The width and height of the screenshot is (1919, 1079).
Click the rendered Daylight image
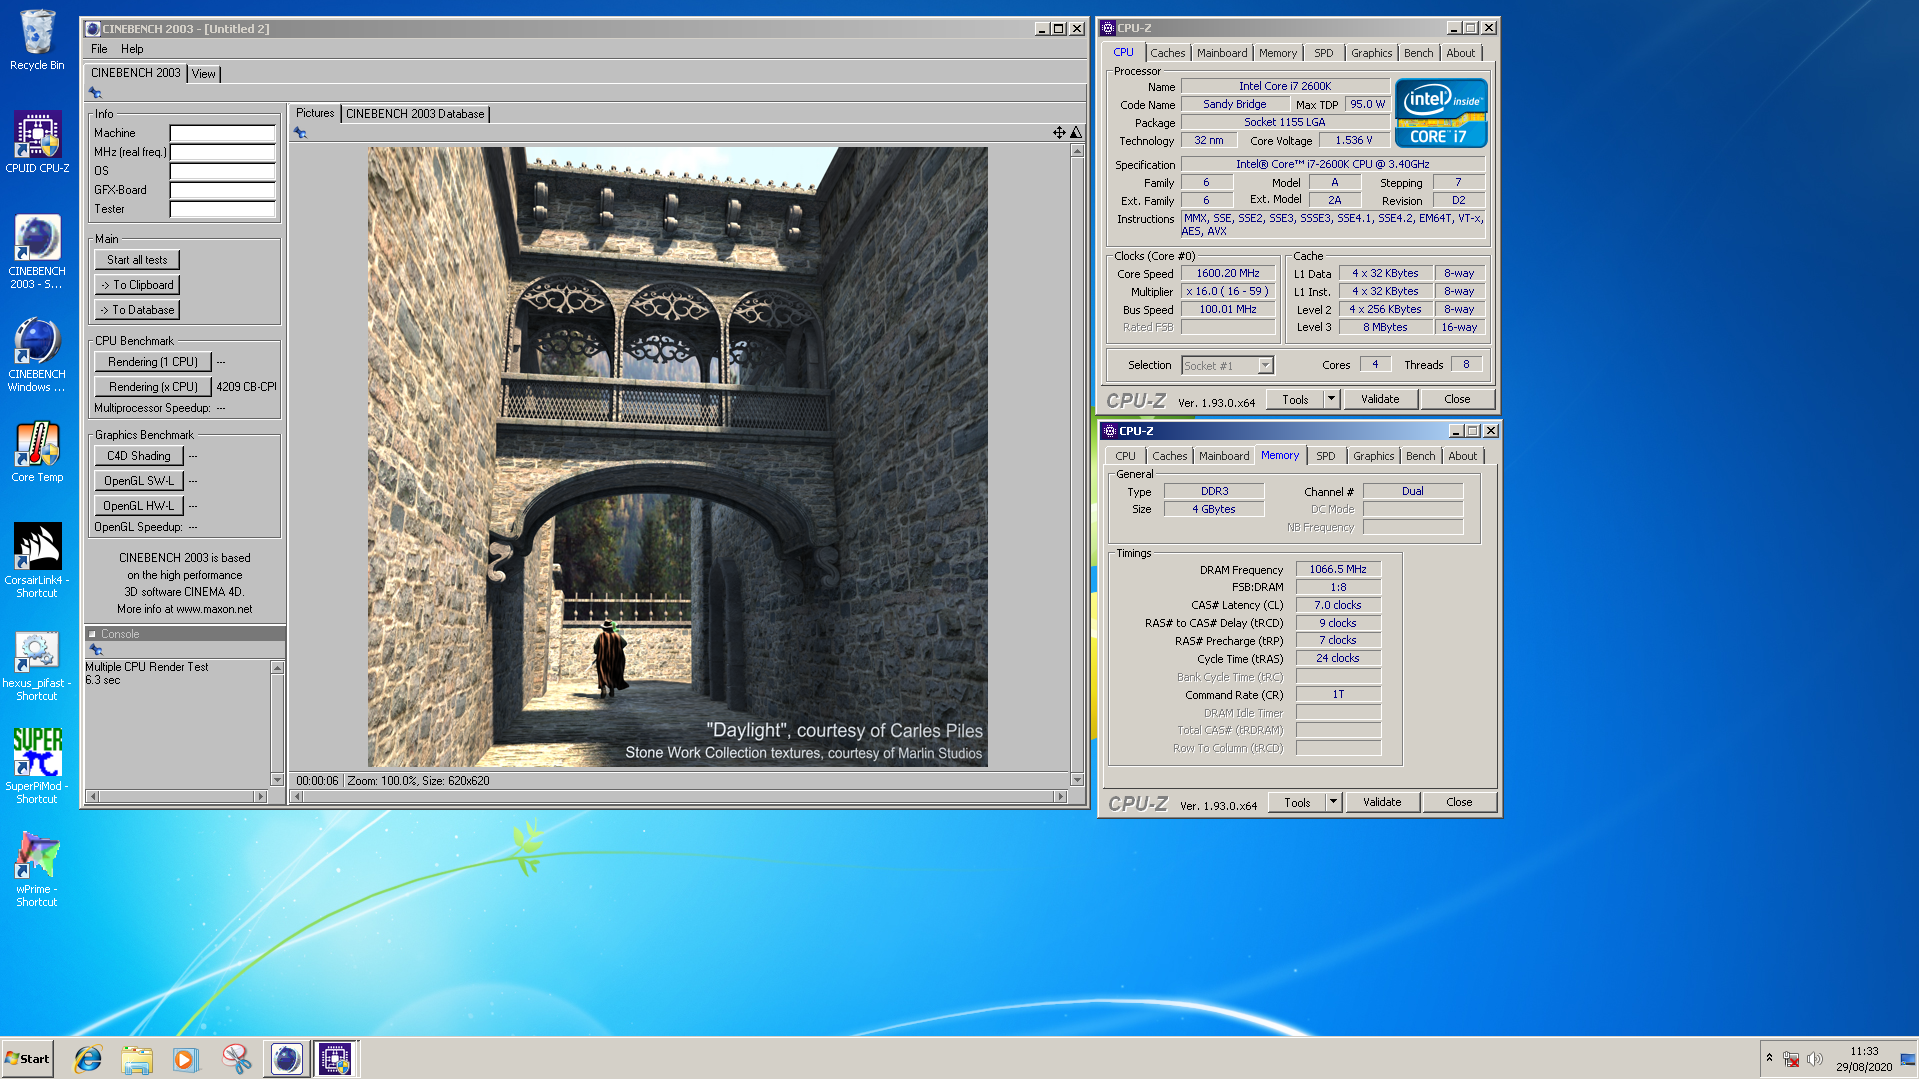(x=677, y=457)
